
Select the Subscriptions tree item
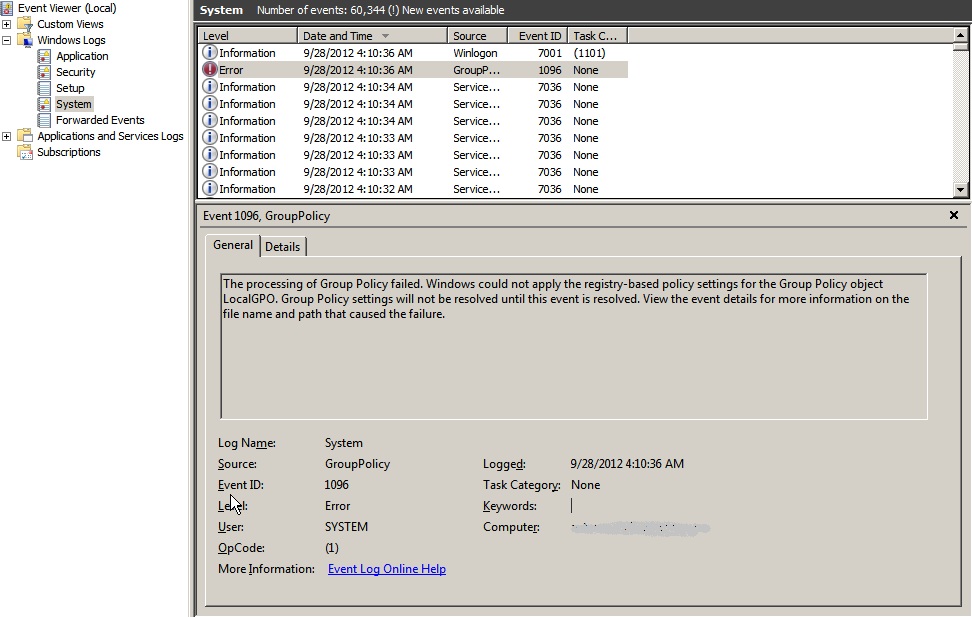pyautogui.click(x=69, y=152)
